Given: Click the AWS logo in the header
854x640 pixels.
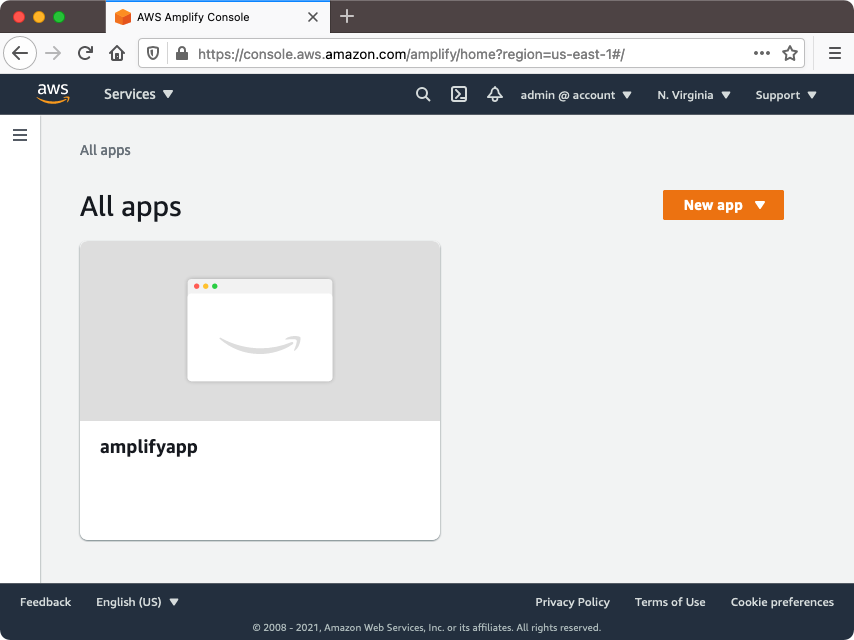Looking at the screenshot, I should click(x=53, y=94).
